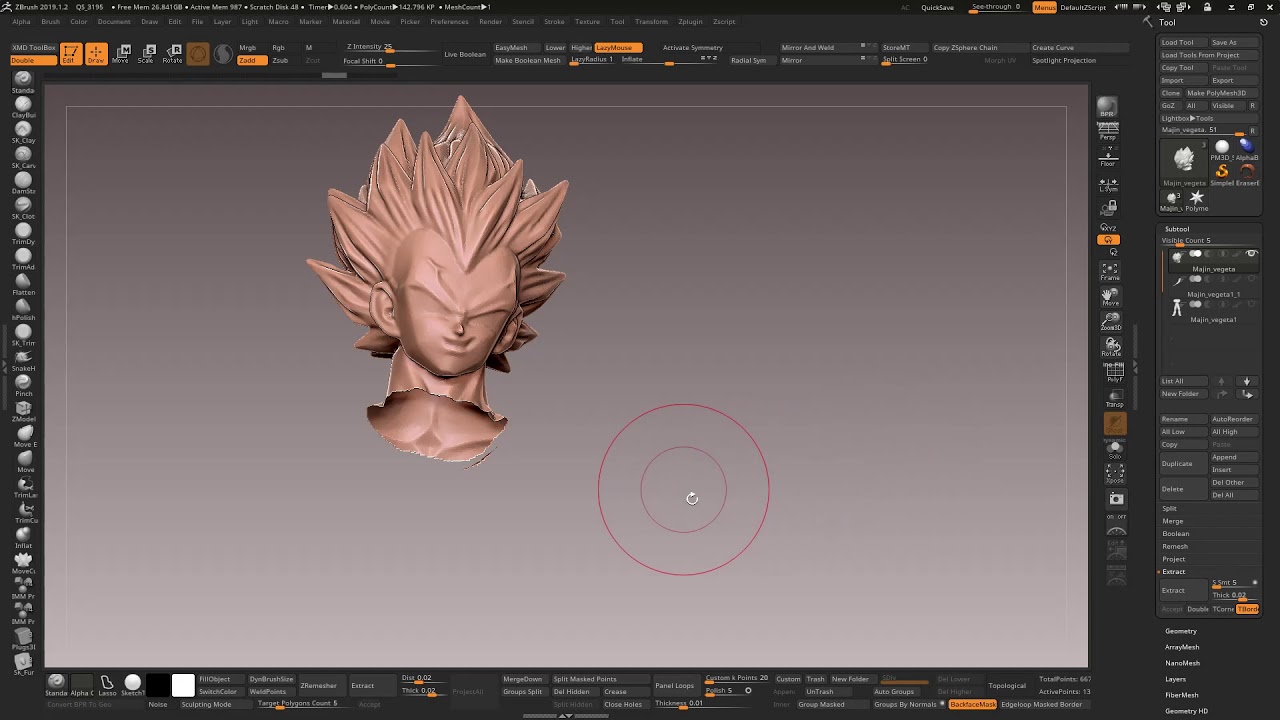The width and height of the screenshot is (1280, 720).
Task: Adjust the Focal Shift slider
Action: [388, 61]
